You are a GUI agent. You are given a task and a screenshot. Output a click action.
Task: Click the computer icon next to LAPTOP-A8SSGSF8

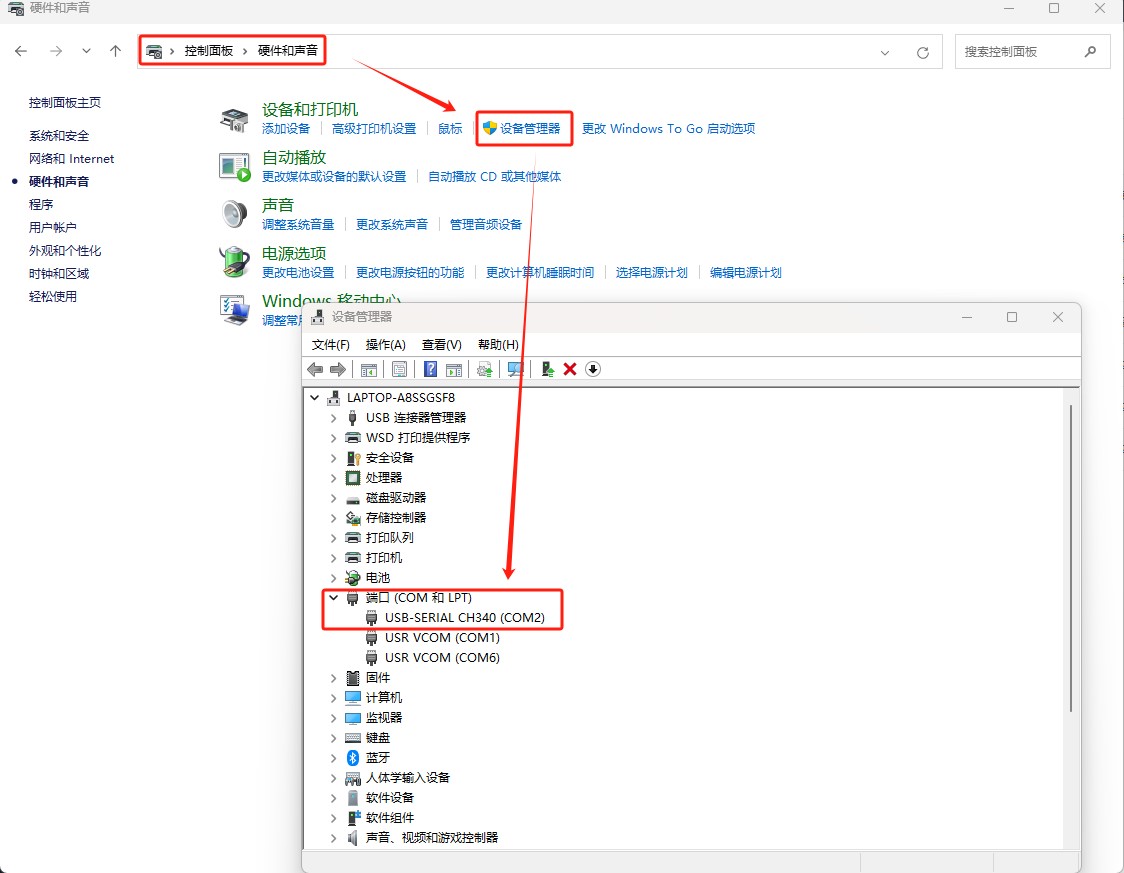click(x=333, y=398)
